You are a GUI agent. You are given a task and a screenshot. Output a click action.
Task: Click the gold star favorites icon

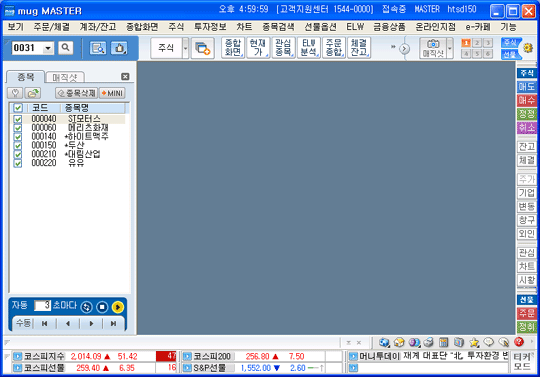pyautogui.click(x=474, y=342)
